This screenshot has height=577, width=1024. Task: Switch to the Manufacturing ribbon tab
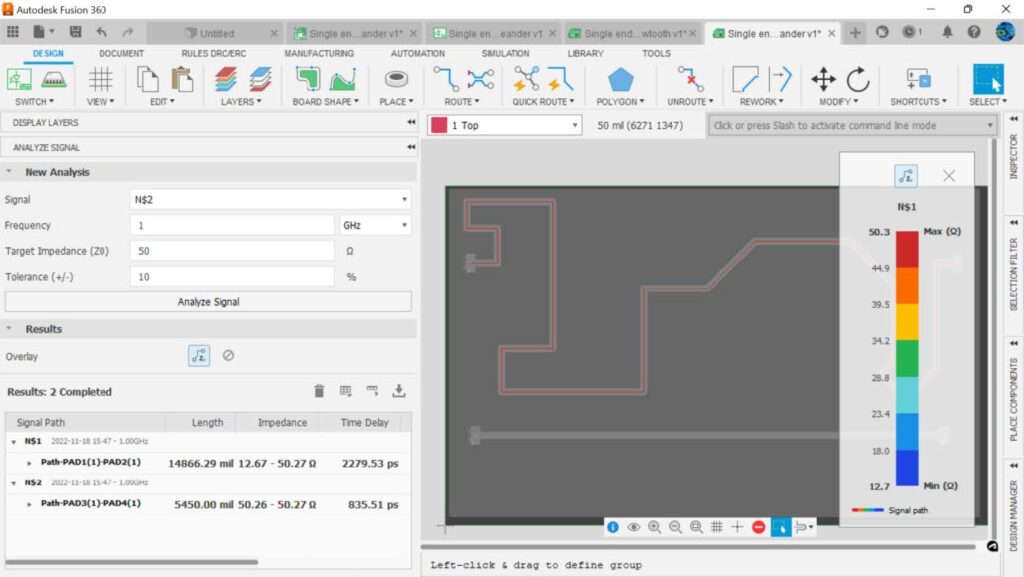pos(319,53)
